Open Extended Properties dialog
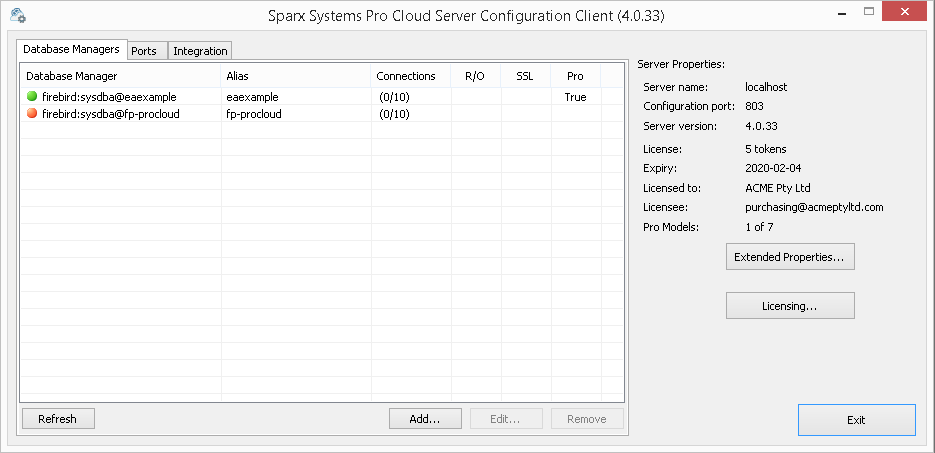The image size is (935, 453). pos(790,257)
